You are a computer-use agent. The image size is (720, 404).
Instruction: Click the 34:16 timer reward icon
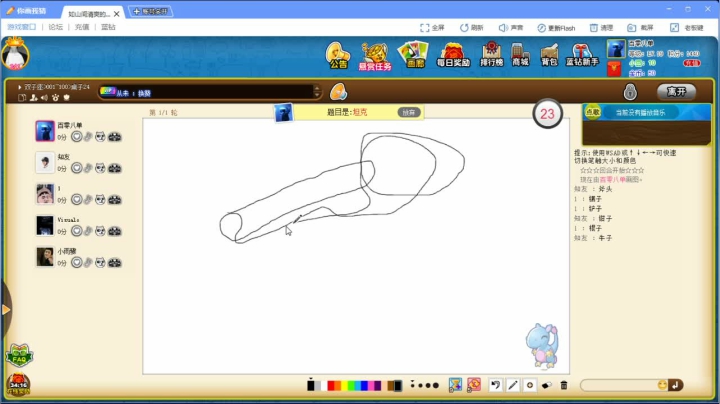[x=18, y=384]
